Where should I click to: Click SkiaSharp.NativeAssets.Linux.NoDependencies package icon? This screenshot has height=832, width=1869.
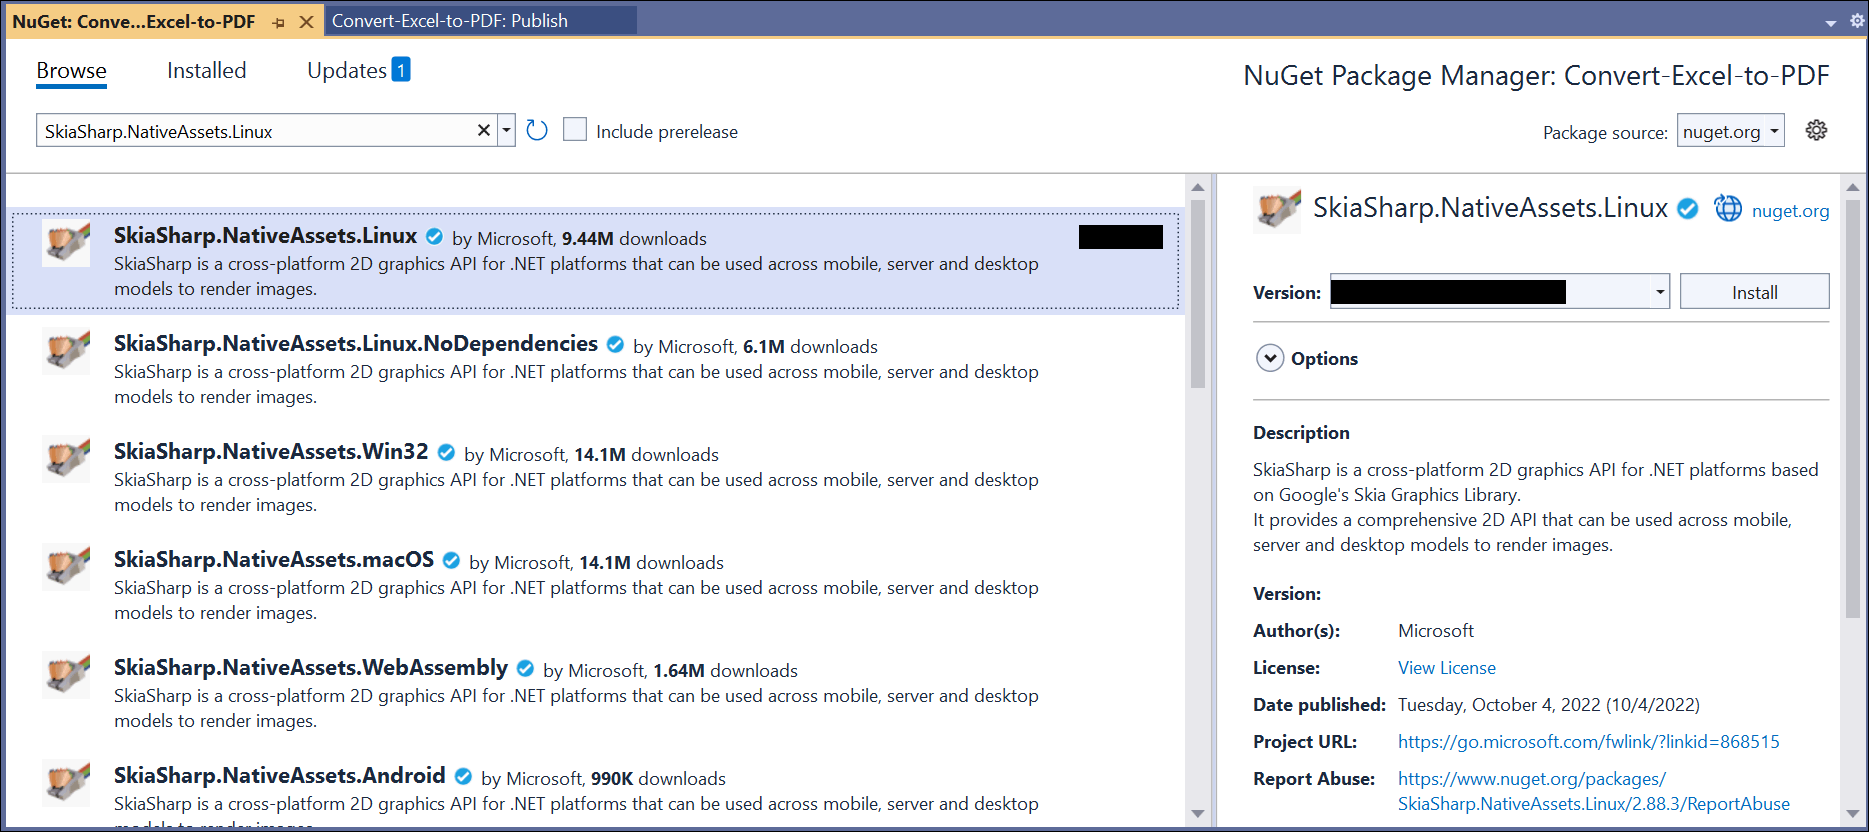coord(66,351)
